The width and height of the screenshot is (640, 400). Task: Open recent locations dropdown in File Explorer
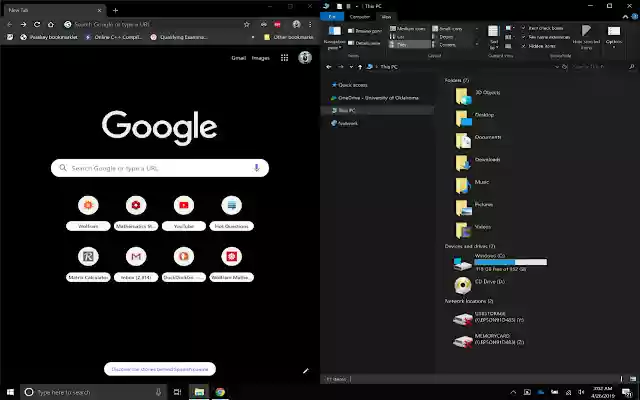pos(351,67)
